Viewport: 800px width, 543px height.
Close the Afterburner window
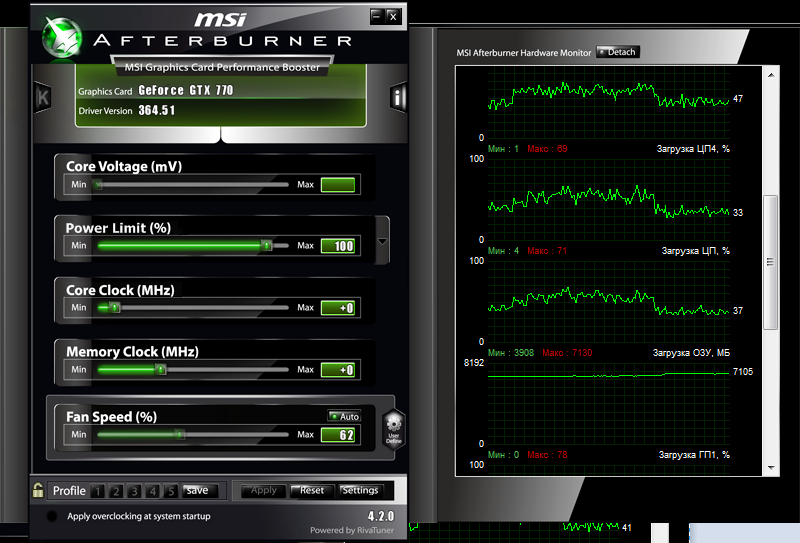click(392, 17)
